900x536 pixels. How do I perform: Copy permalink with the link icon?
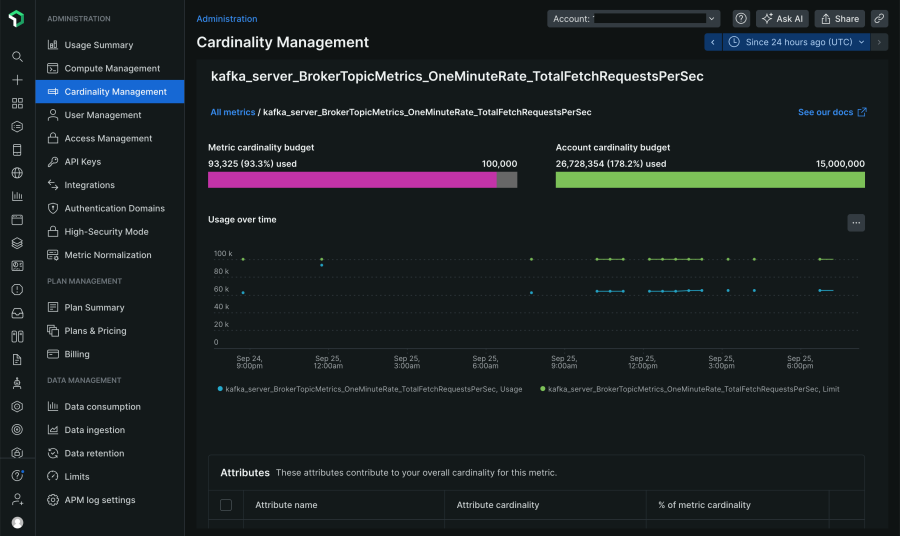click(x=879, y=19)
